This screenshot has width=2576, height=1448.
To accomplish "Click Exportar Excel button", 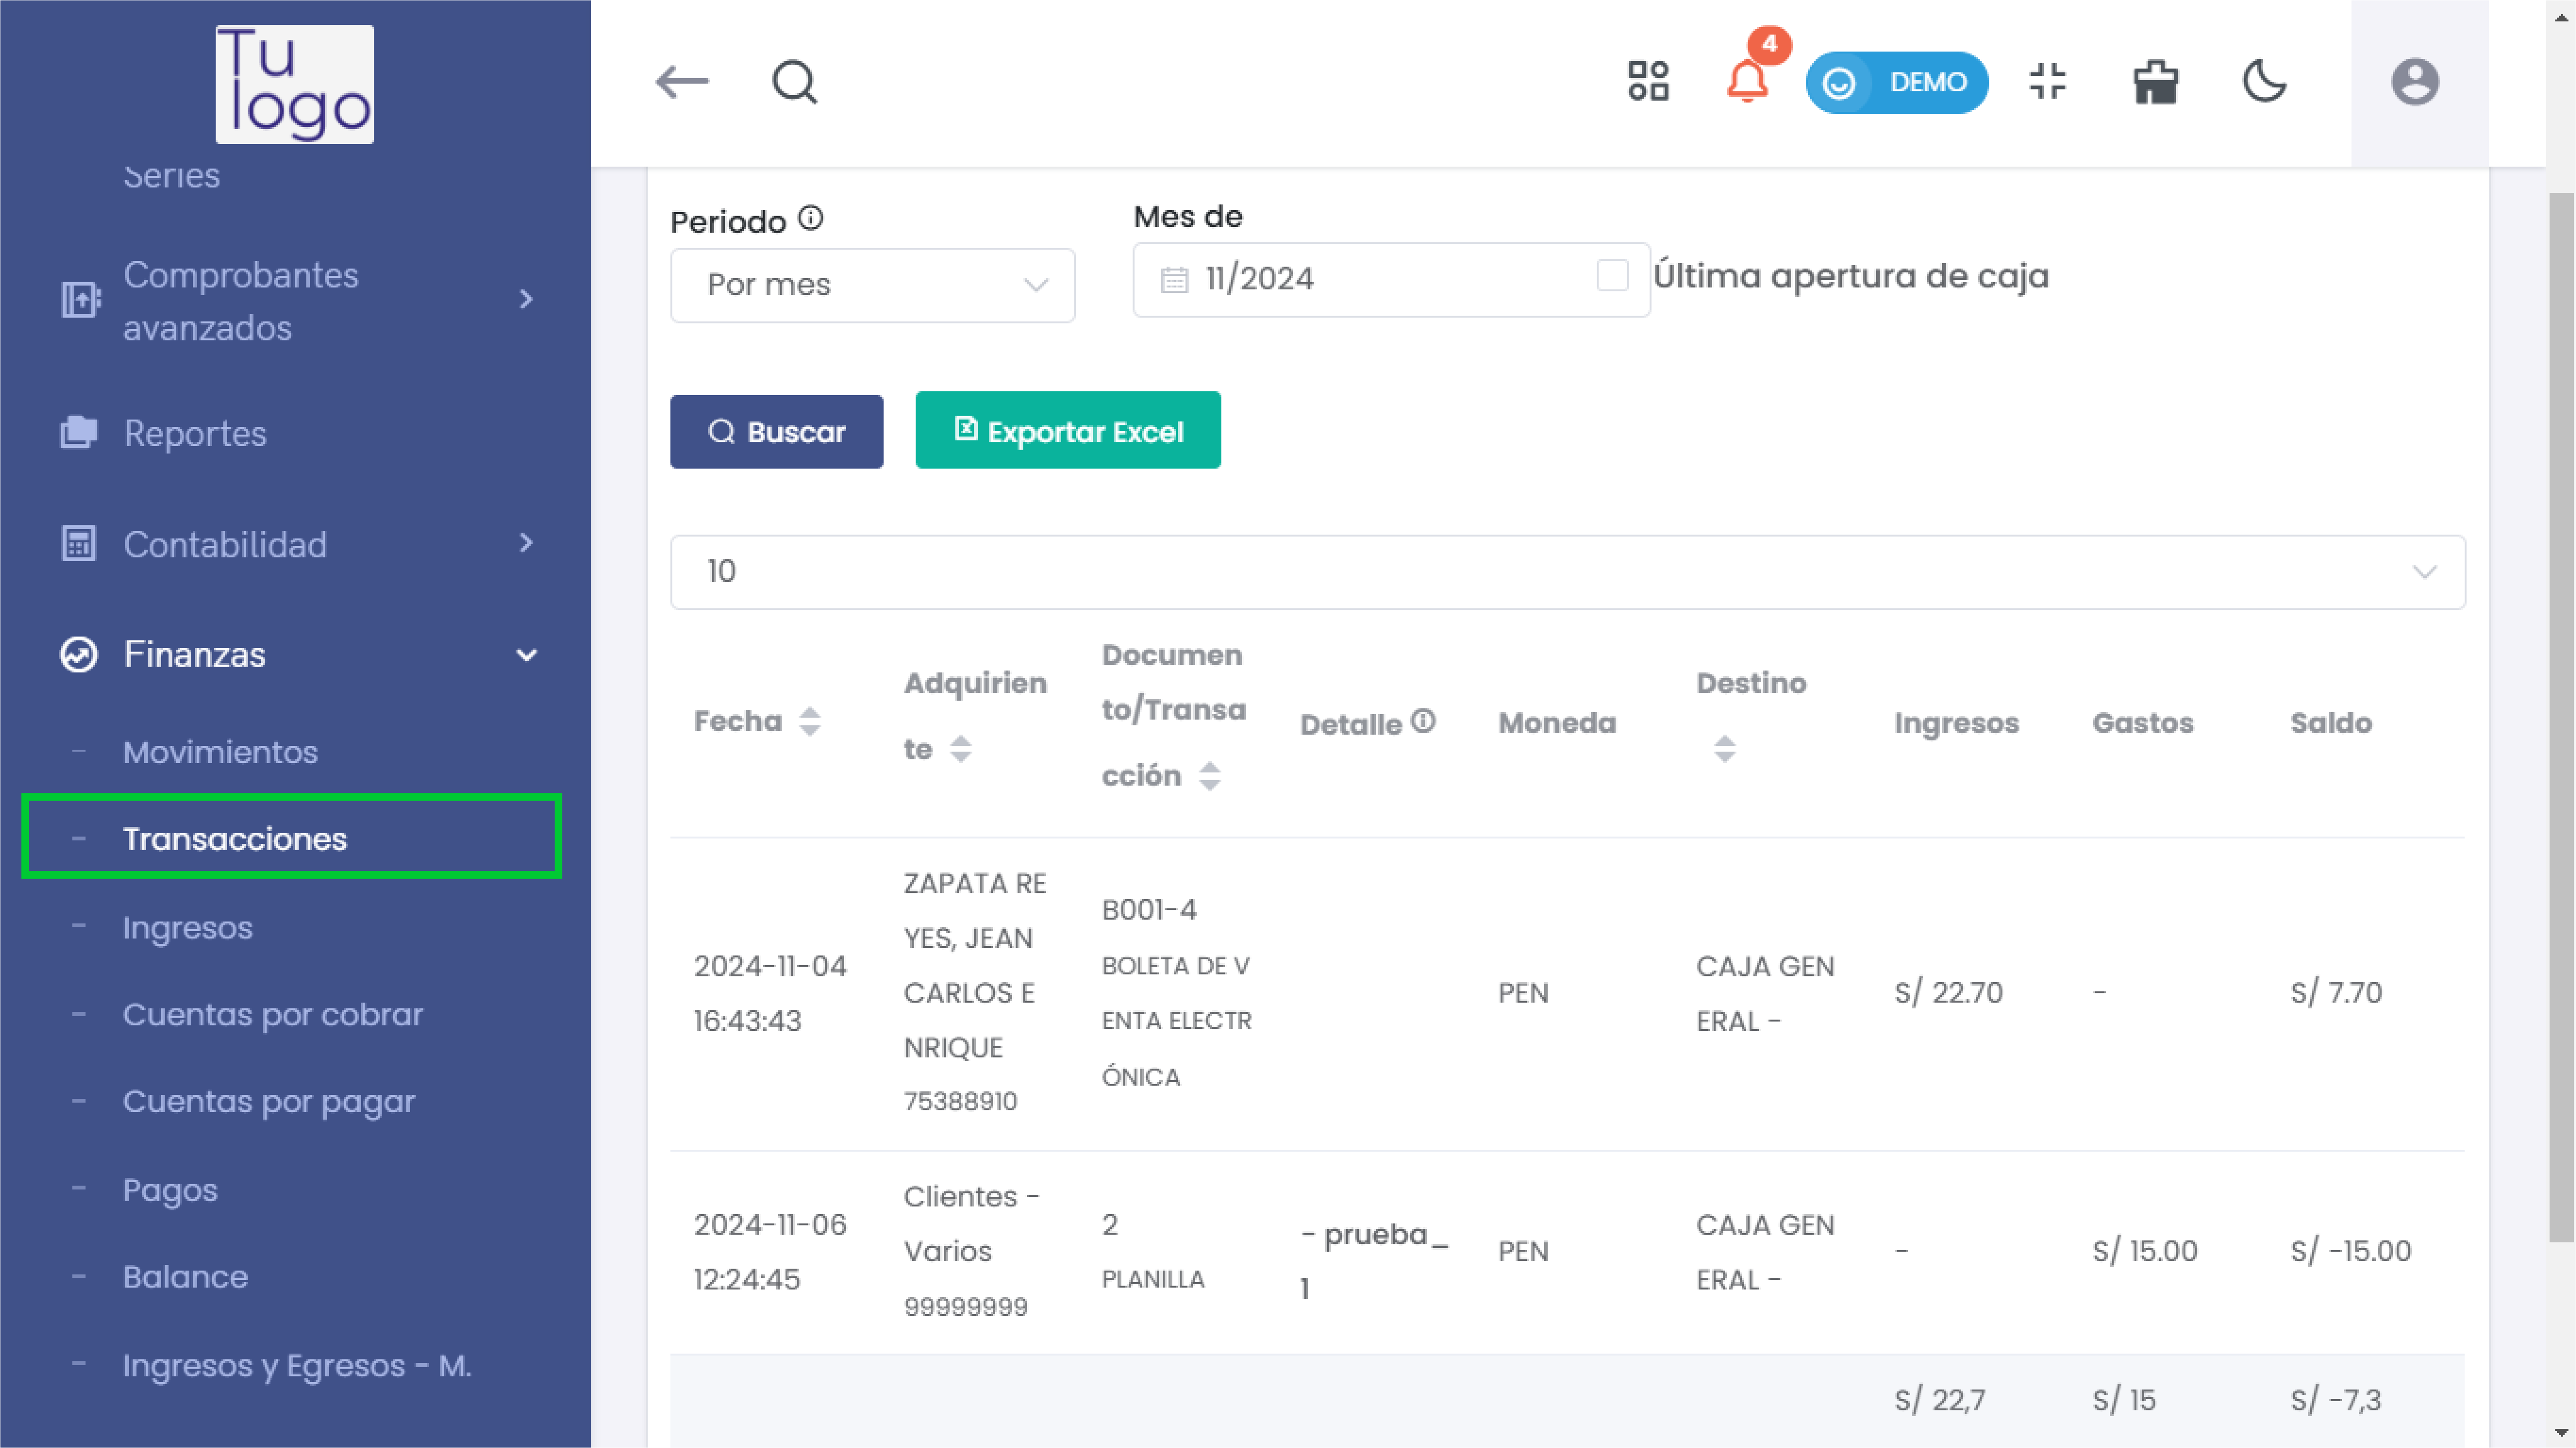I will [1067, 431].
